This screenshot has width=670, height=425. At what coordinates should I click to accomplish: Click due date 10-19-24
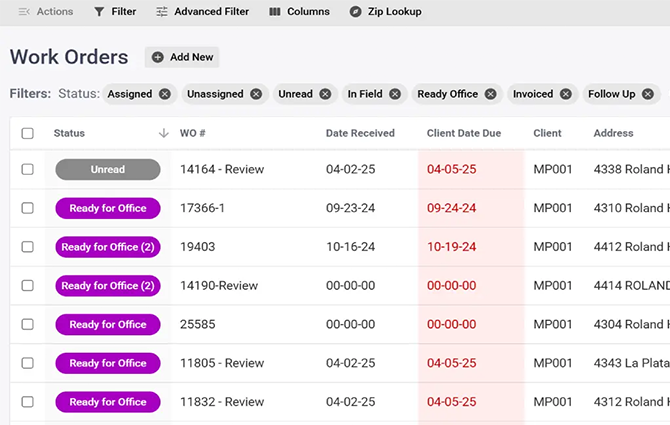point(451,247)
